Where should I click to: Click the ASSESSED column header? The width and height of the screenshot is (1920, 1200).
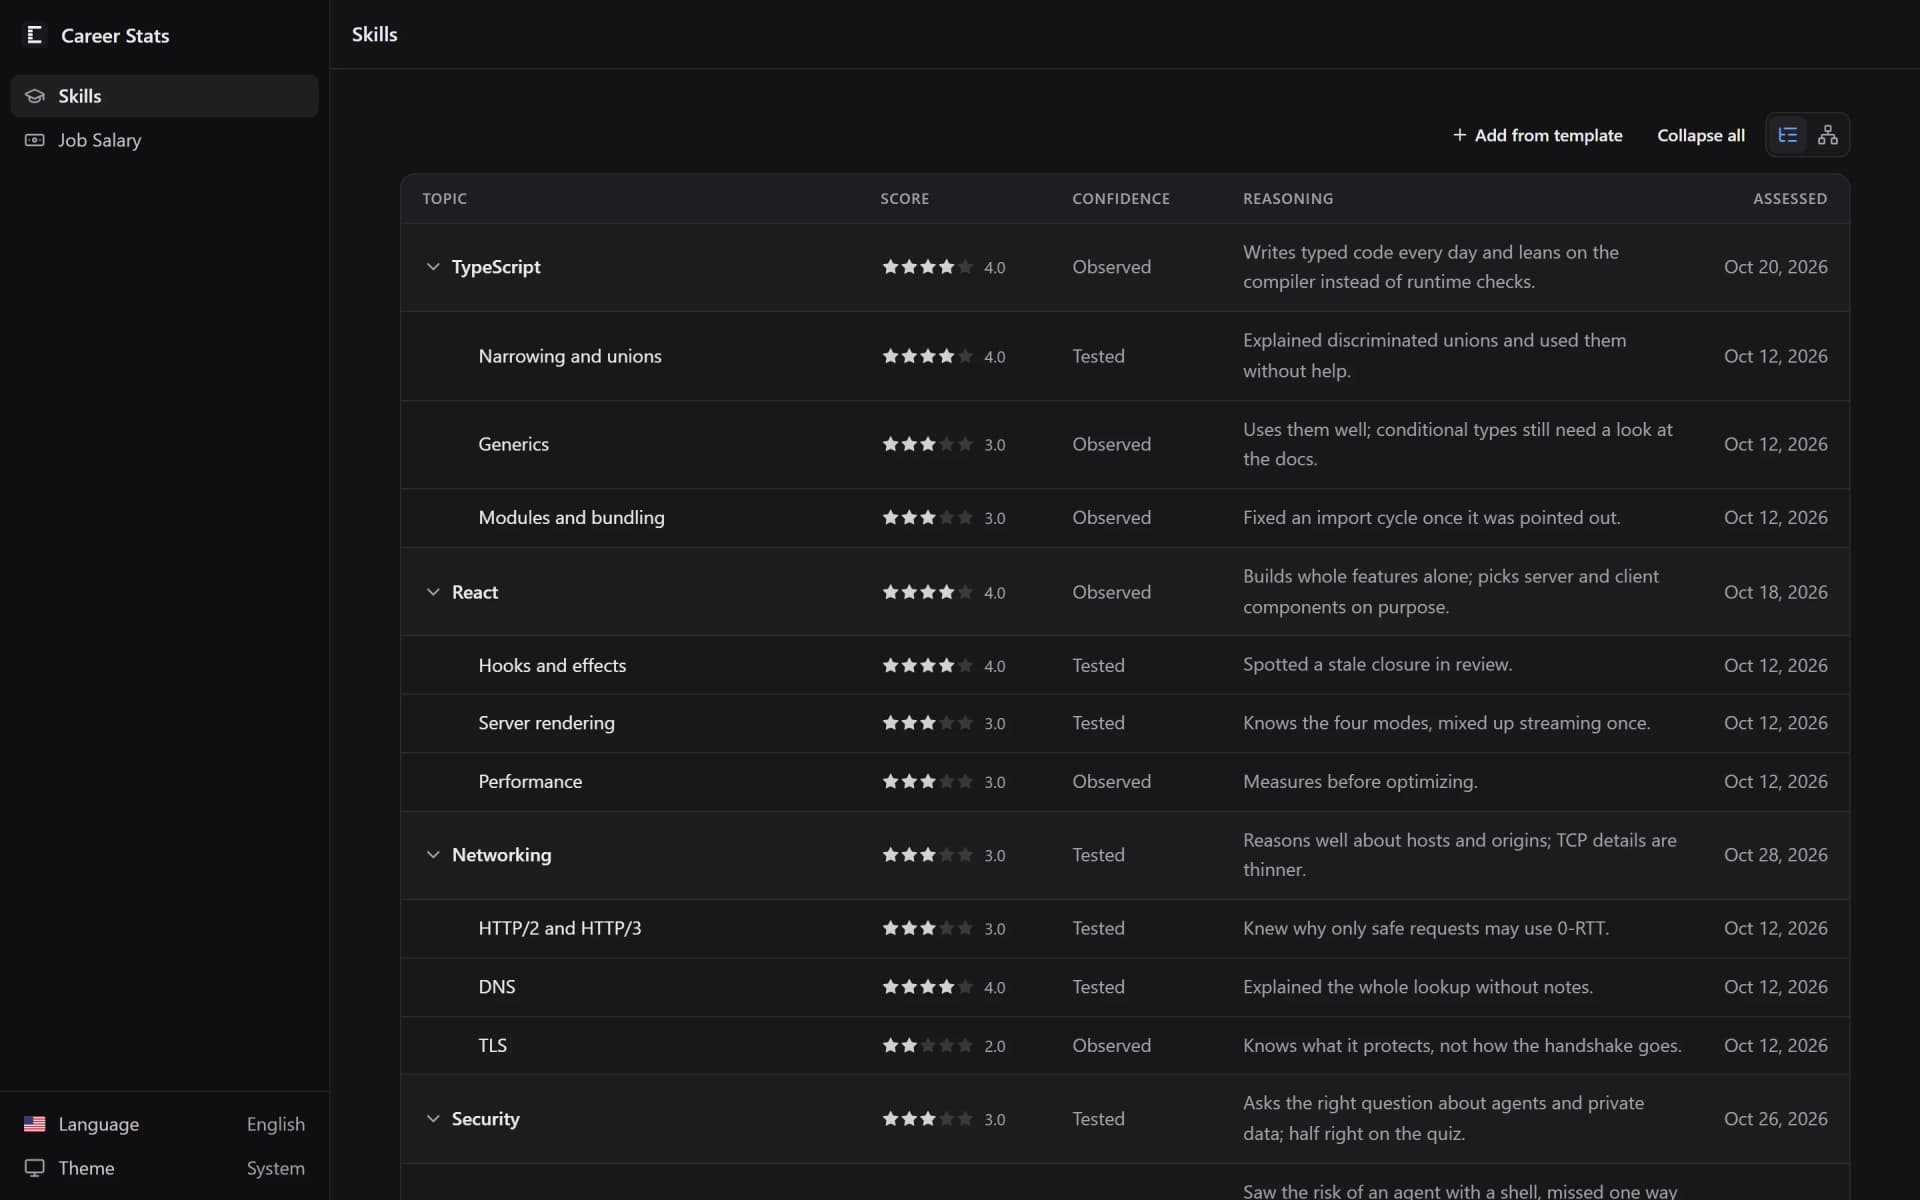(1790, 199)
